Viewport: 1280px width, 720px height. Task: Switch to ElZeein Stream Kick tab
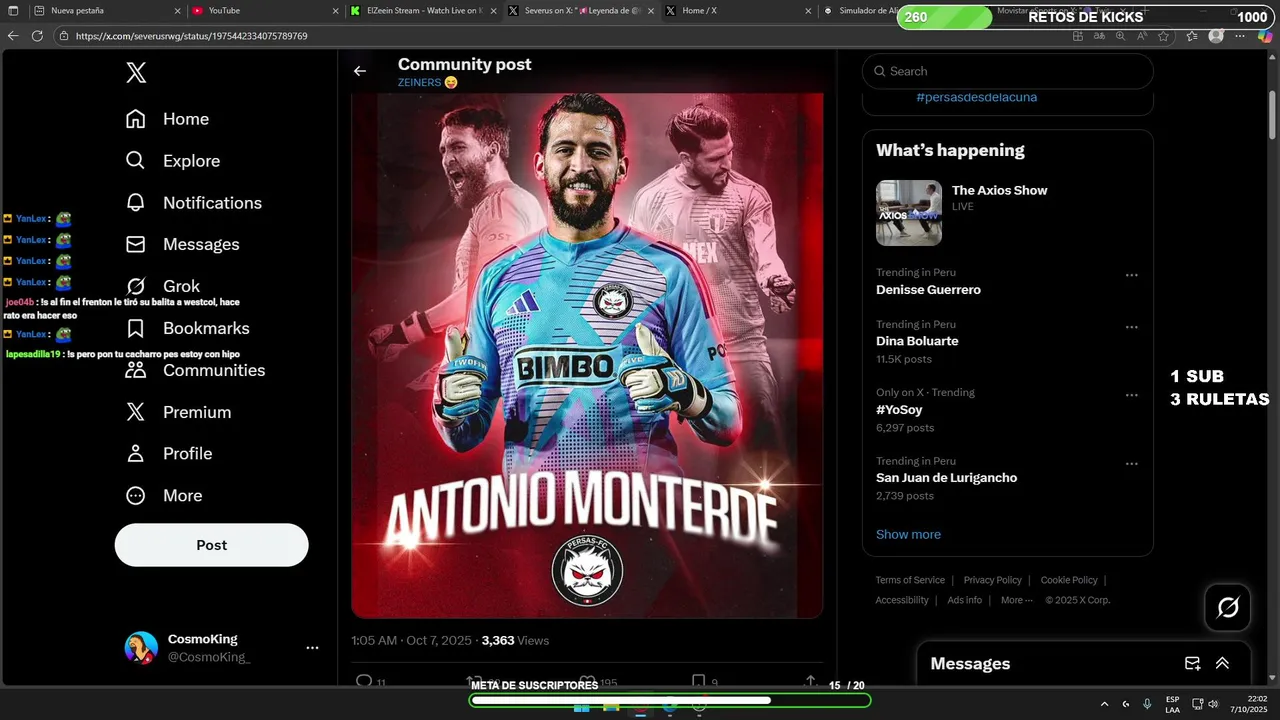pyautogui.click(x=423, y=11)
